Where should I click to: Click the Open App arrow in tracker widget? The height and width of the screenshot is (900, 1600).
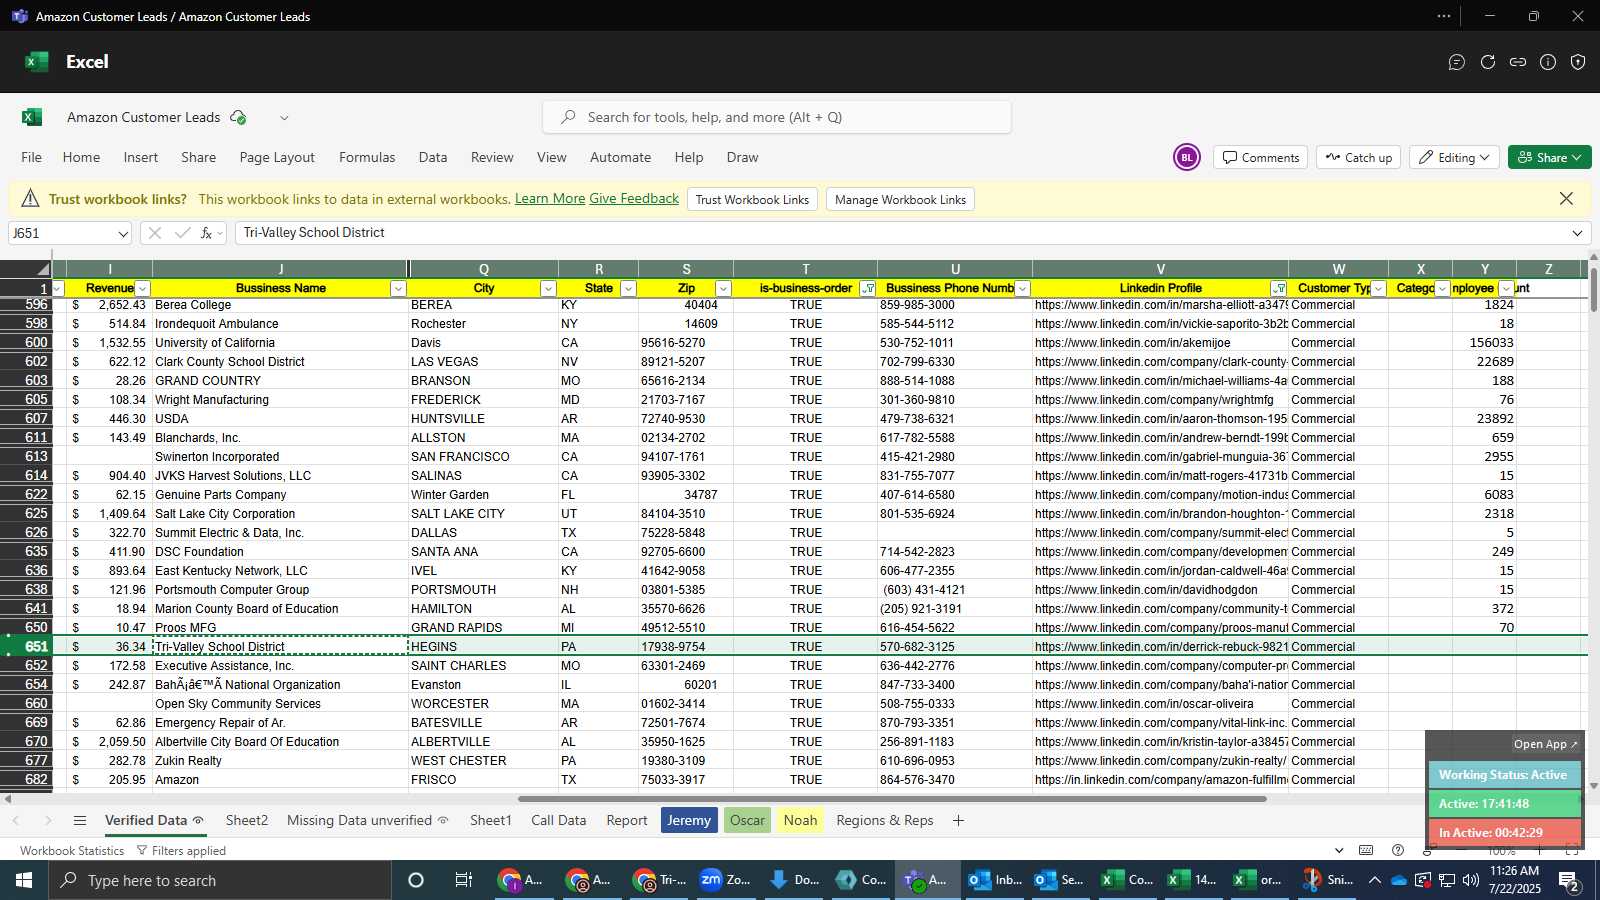click(x=1546, y=744)
